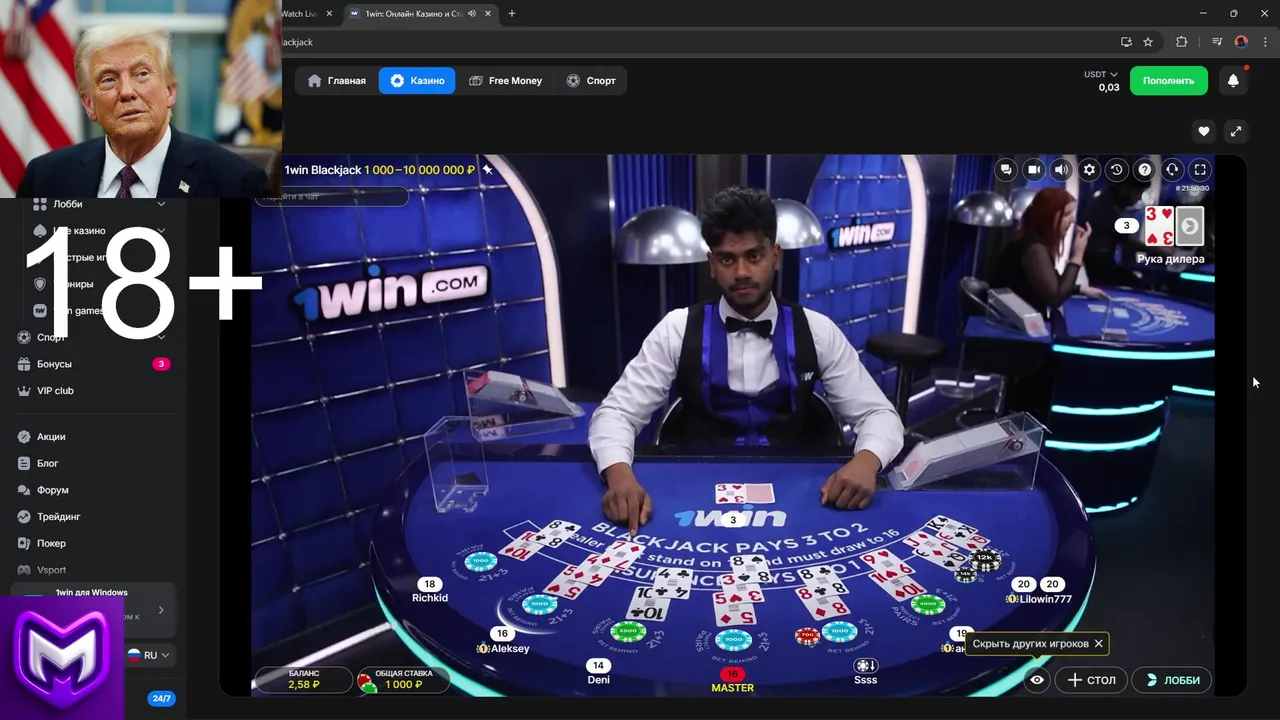Bookmark this page with the star icon

click(1148, 42)
